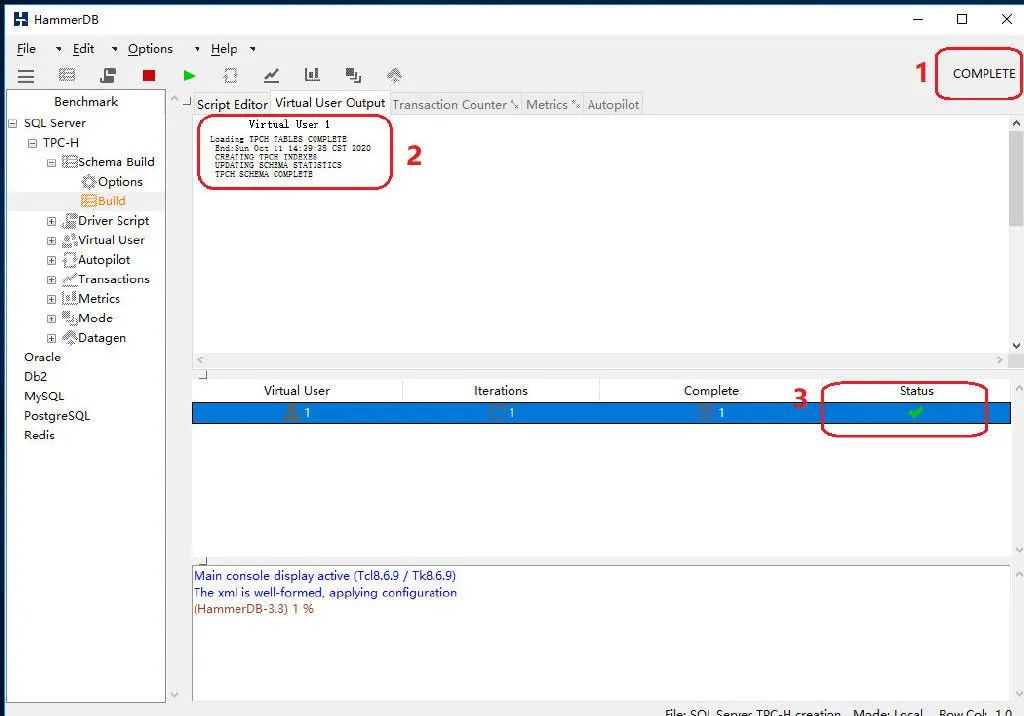Screen dimensions: 1024x716
Task: Click the Benchmark panel header
Action: [x=86, y=102]
